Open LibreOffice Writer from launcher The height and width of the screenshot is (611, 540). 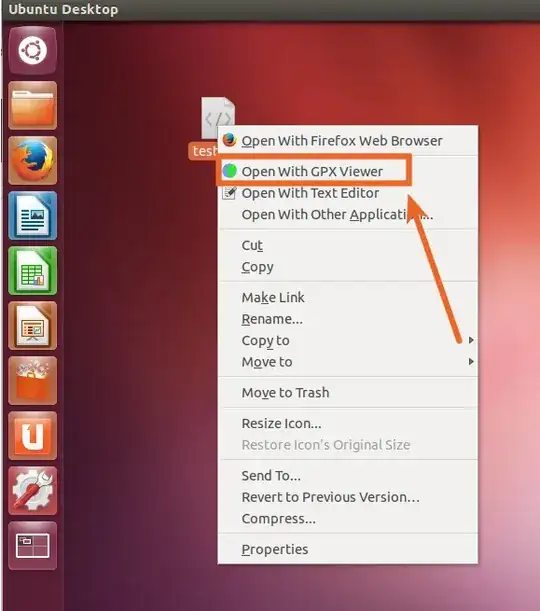coord(33,215)
